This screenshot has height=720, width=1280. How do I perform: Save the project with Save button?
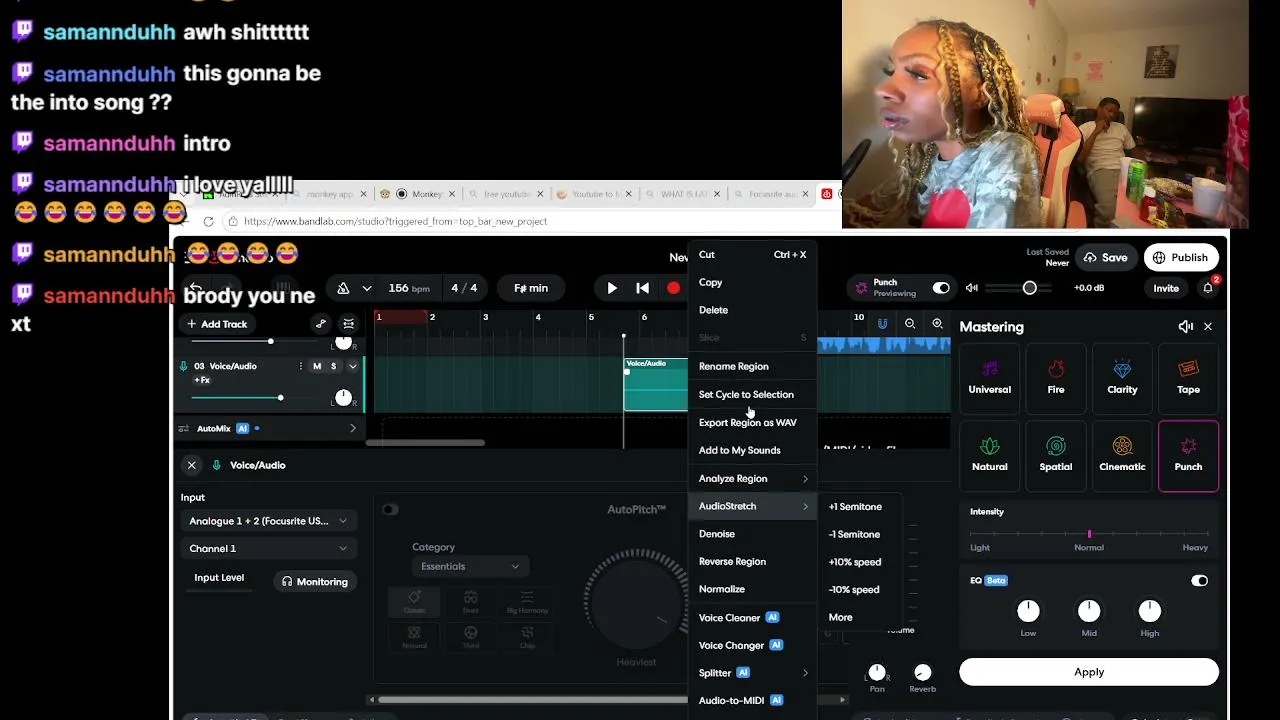pos(1105,257)
